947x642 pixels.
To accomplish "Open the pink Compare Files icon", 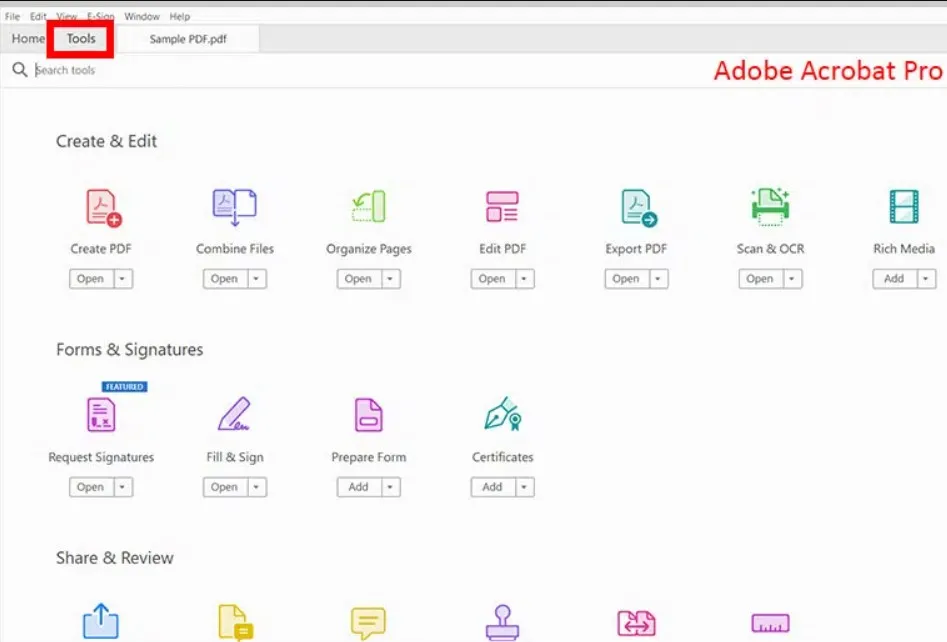I will [636, 623].
